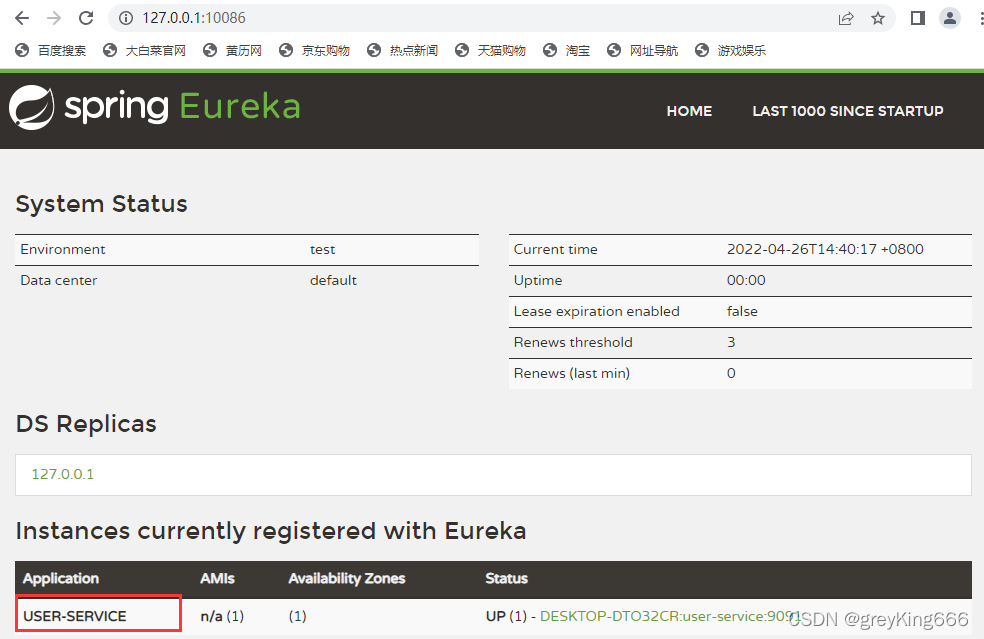
Task: Open the side panel icon
Action: (917, 18)
